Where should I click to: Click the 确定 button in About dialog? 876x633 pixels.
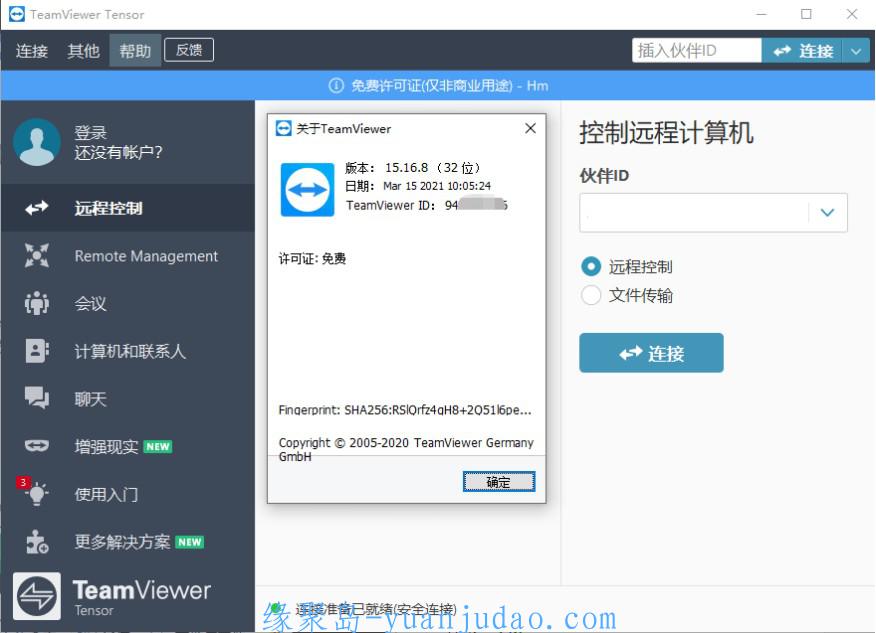pyautogui.click(x=499, y=482)
